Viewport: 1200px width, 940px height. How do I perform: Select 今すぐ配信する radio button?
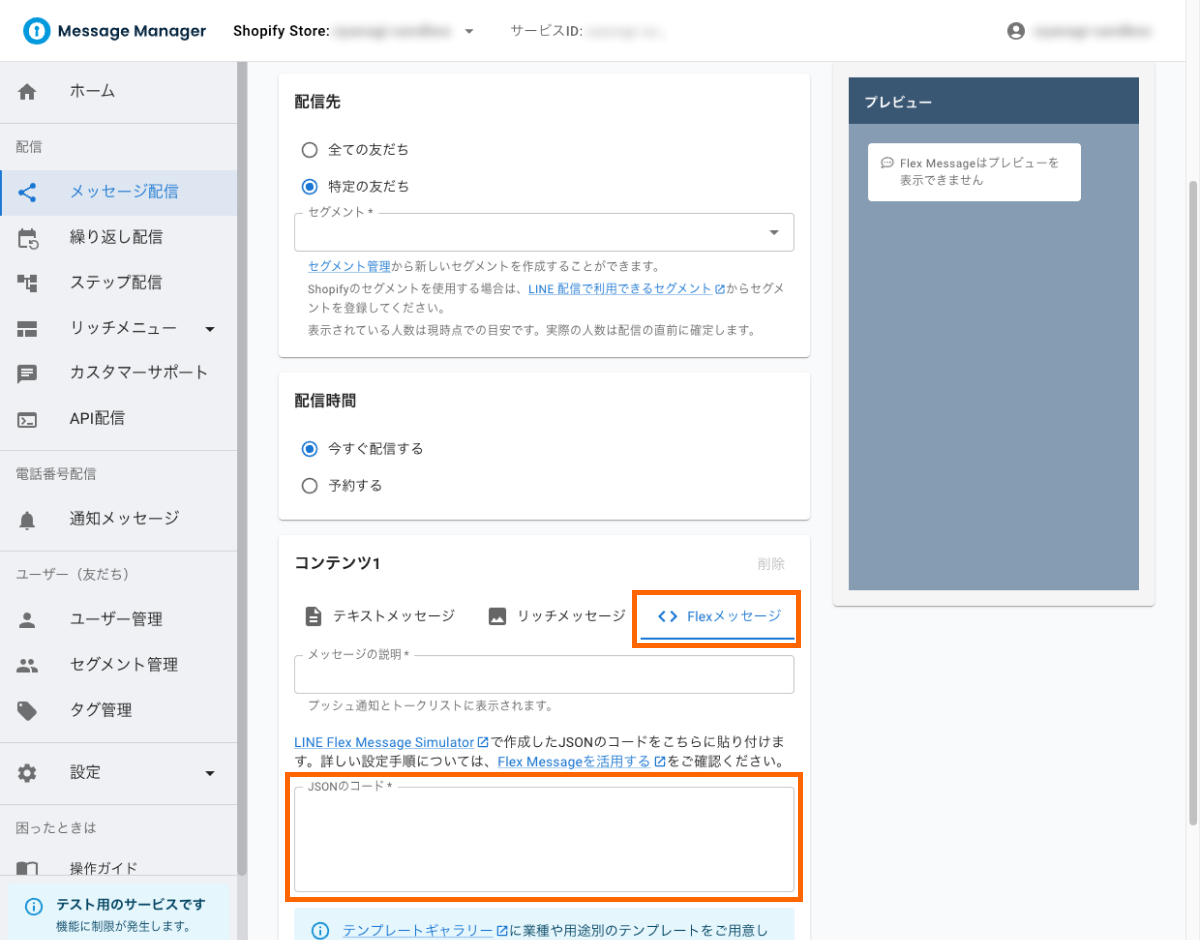pyautogui.click(x=310, y=449)
